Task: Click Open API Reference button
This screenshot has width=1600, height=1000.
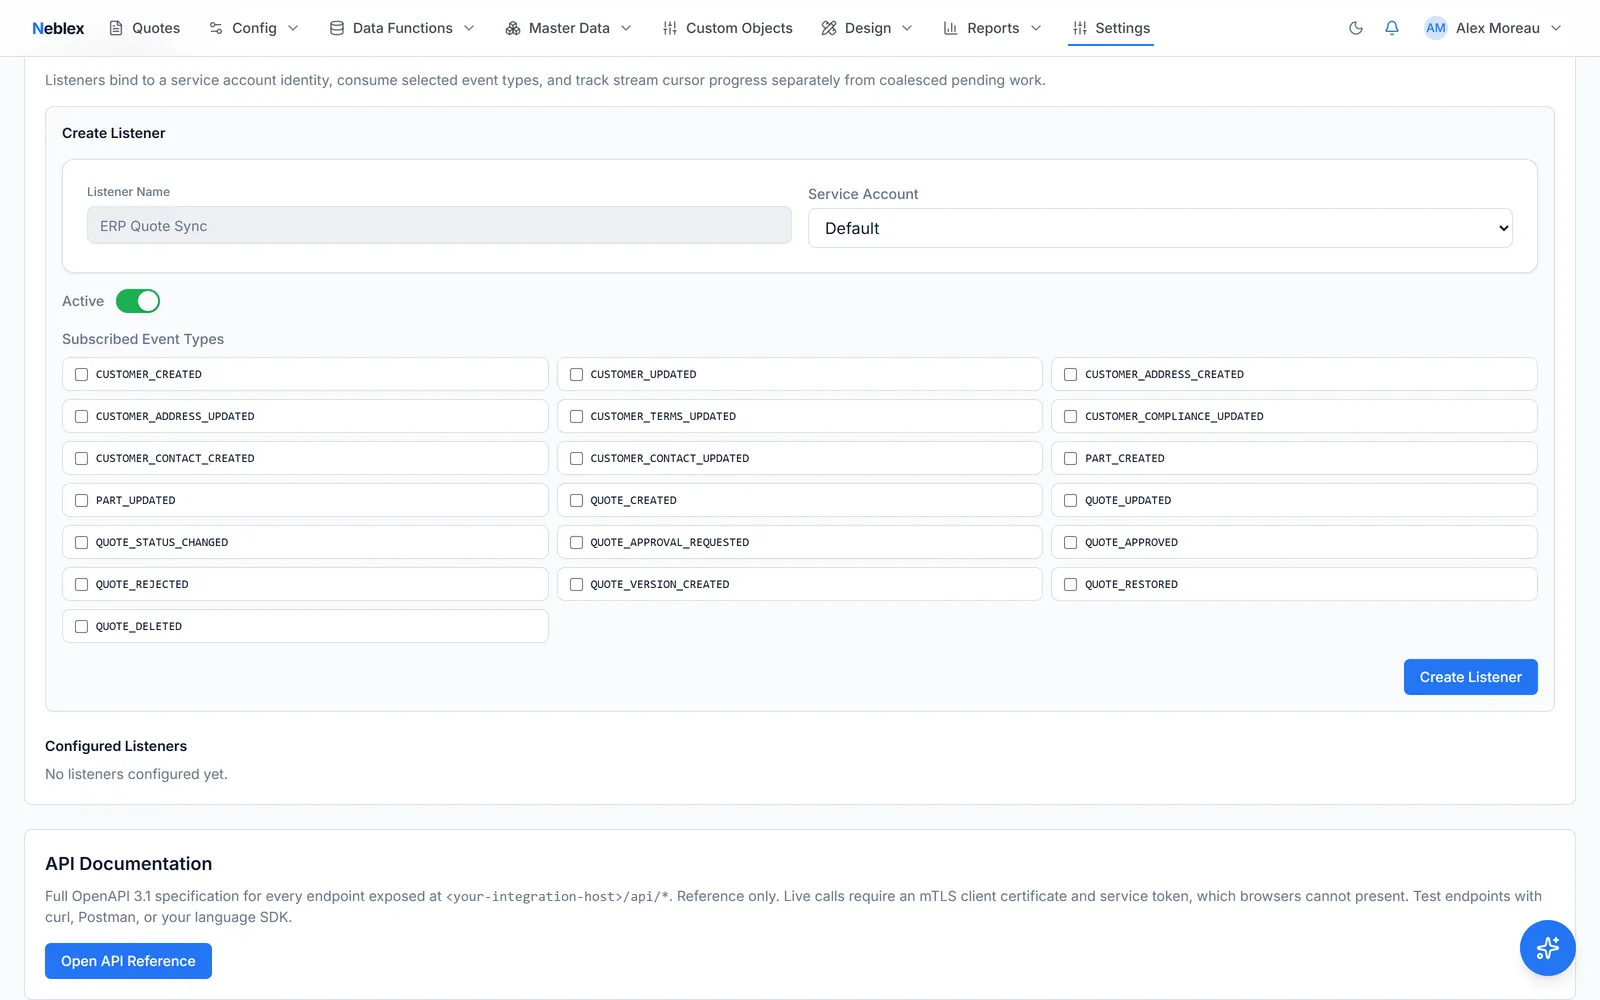Action: 128,961
